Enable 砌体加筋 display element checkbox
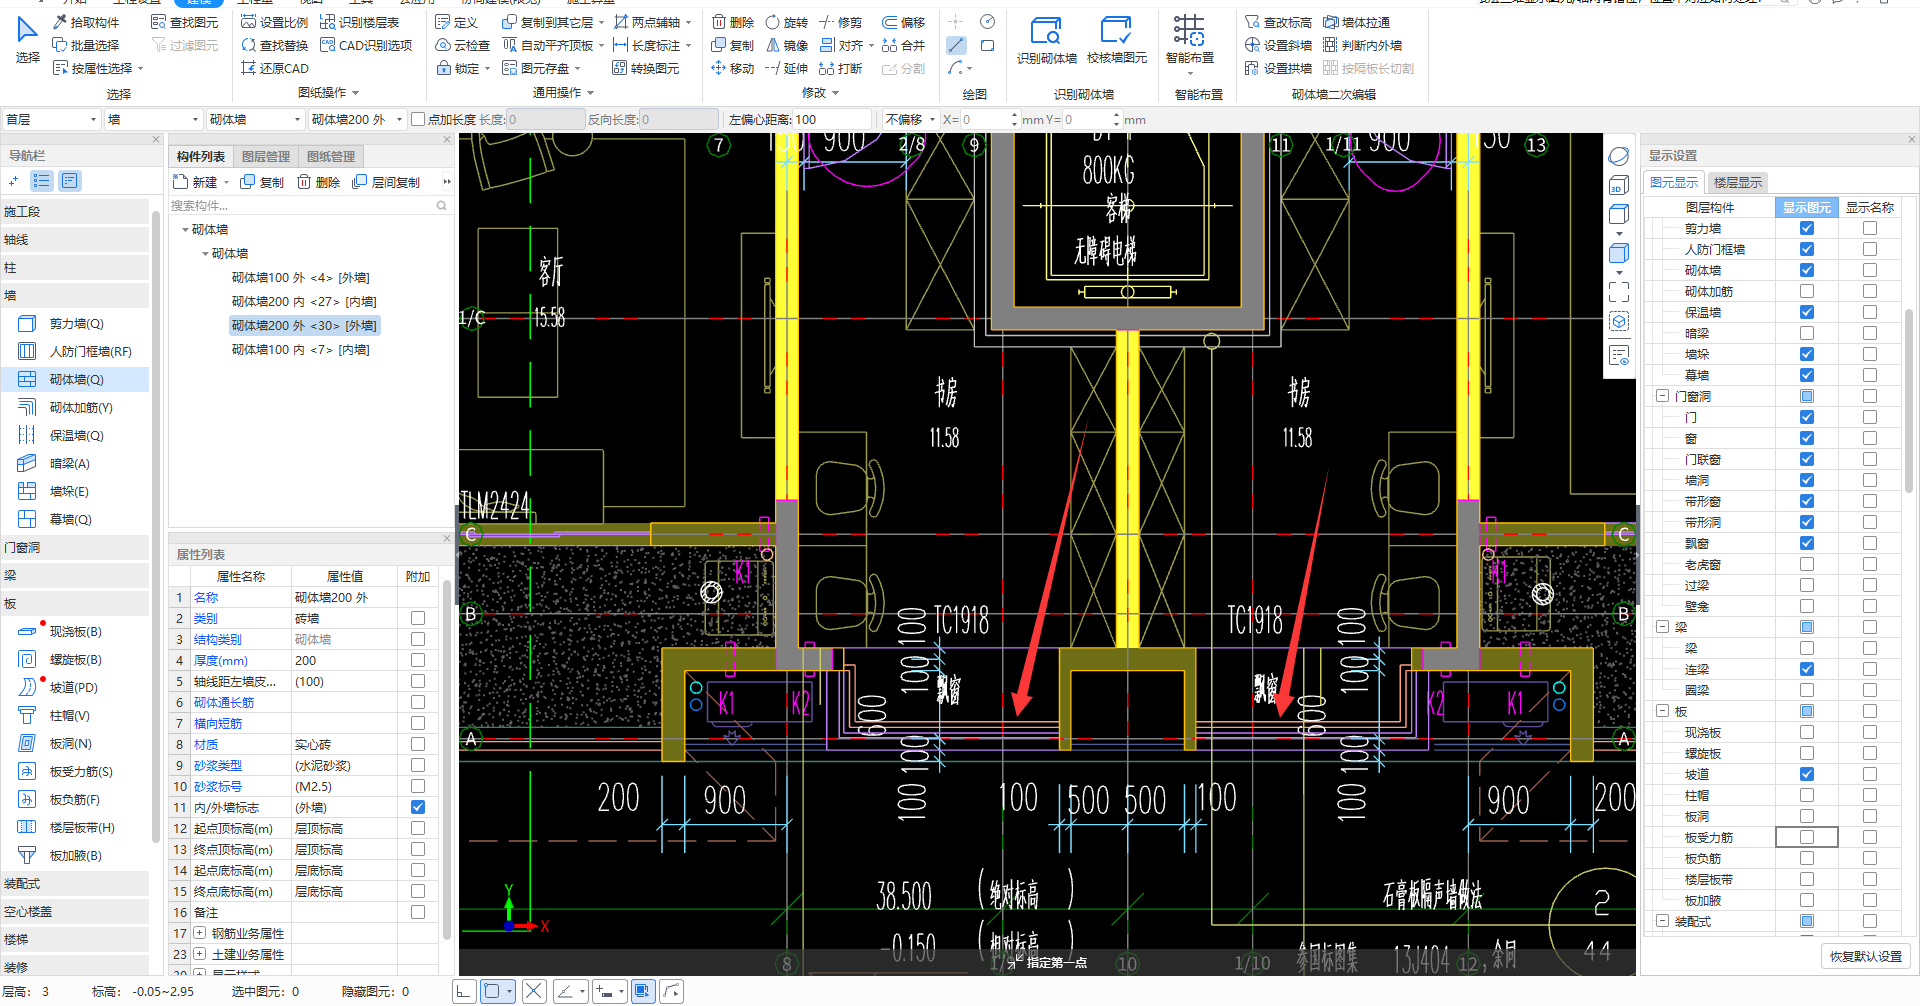This screenshot has height=1006, width=1920. [1806, 291]
